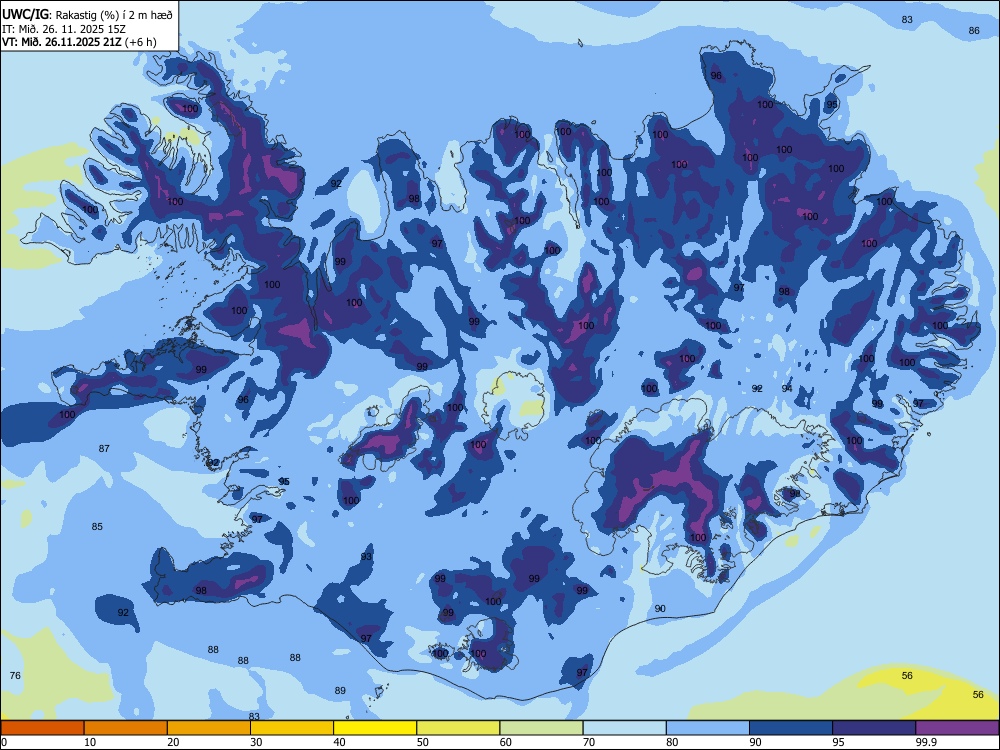The height and width of the screenshot is (750, 1000).
Task: Click the initial time line 'IT: Mið. 26. 11. 2025 15Z'
Action: pos(64,29)
